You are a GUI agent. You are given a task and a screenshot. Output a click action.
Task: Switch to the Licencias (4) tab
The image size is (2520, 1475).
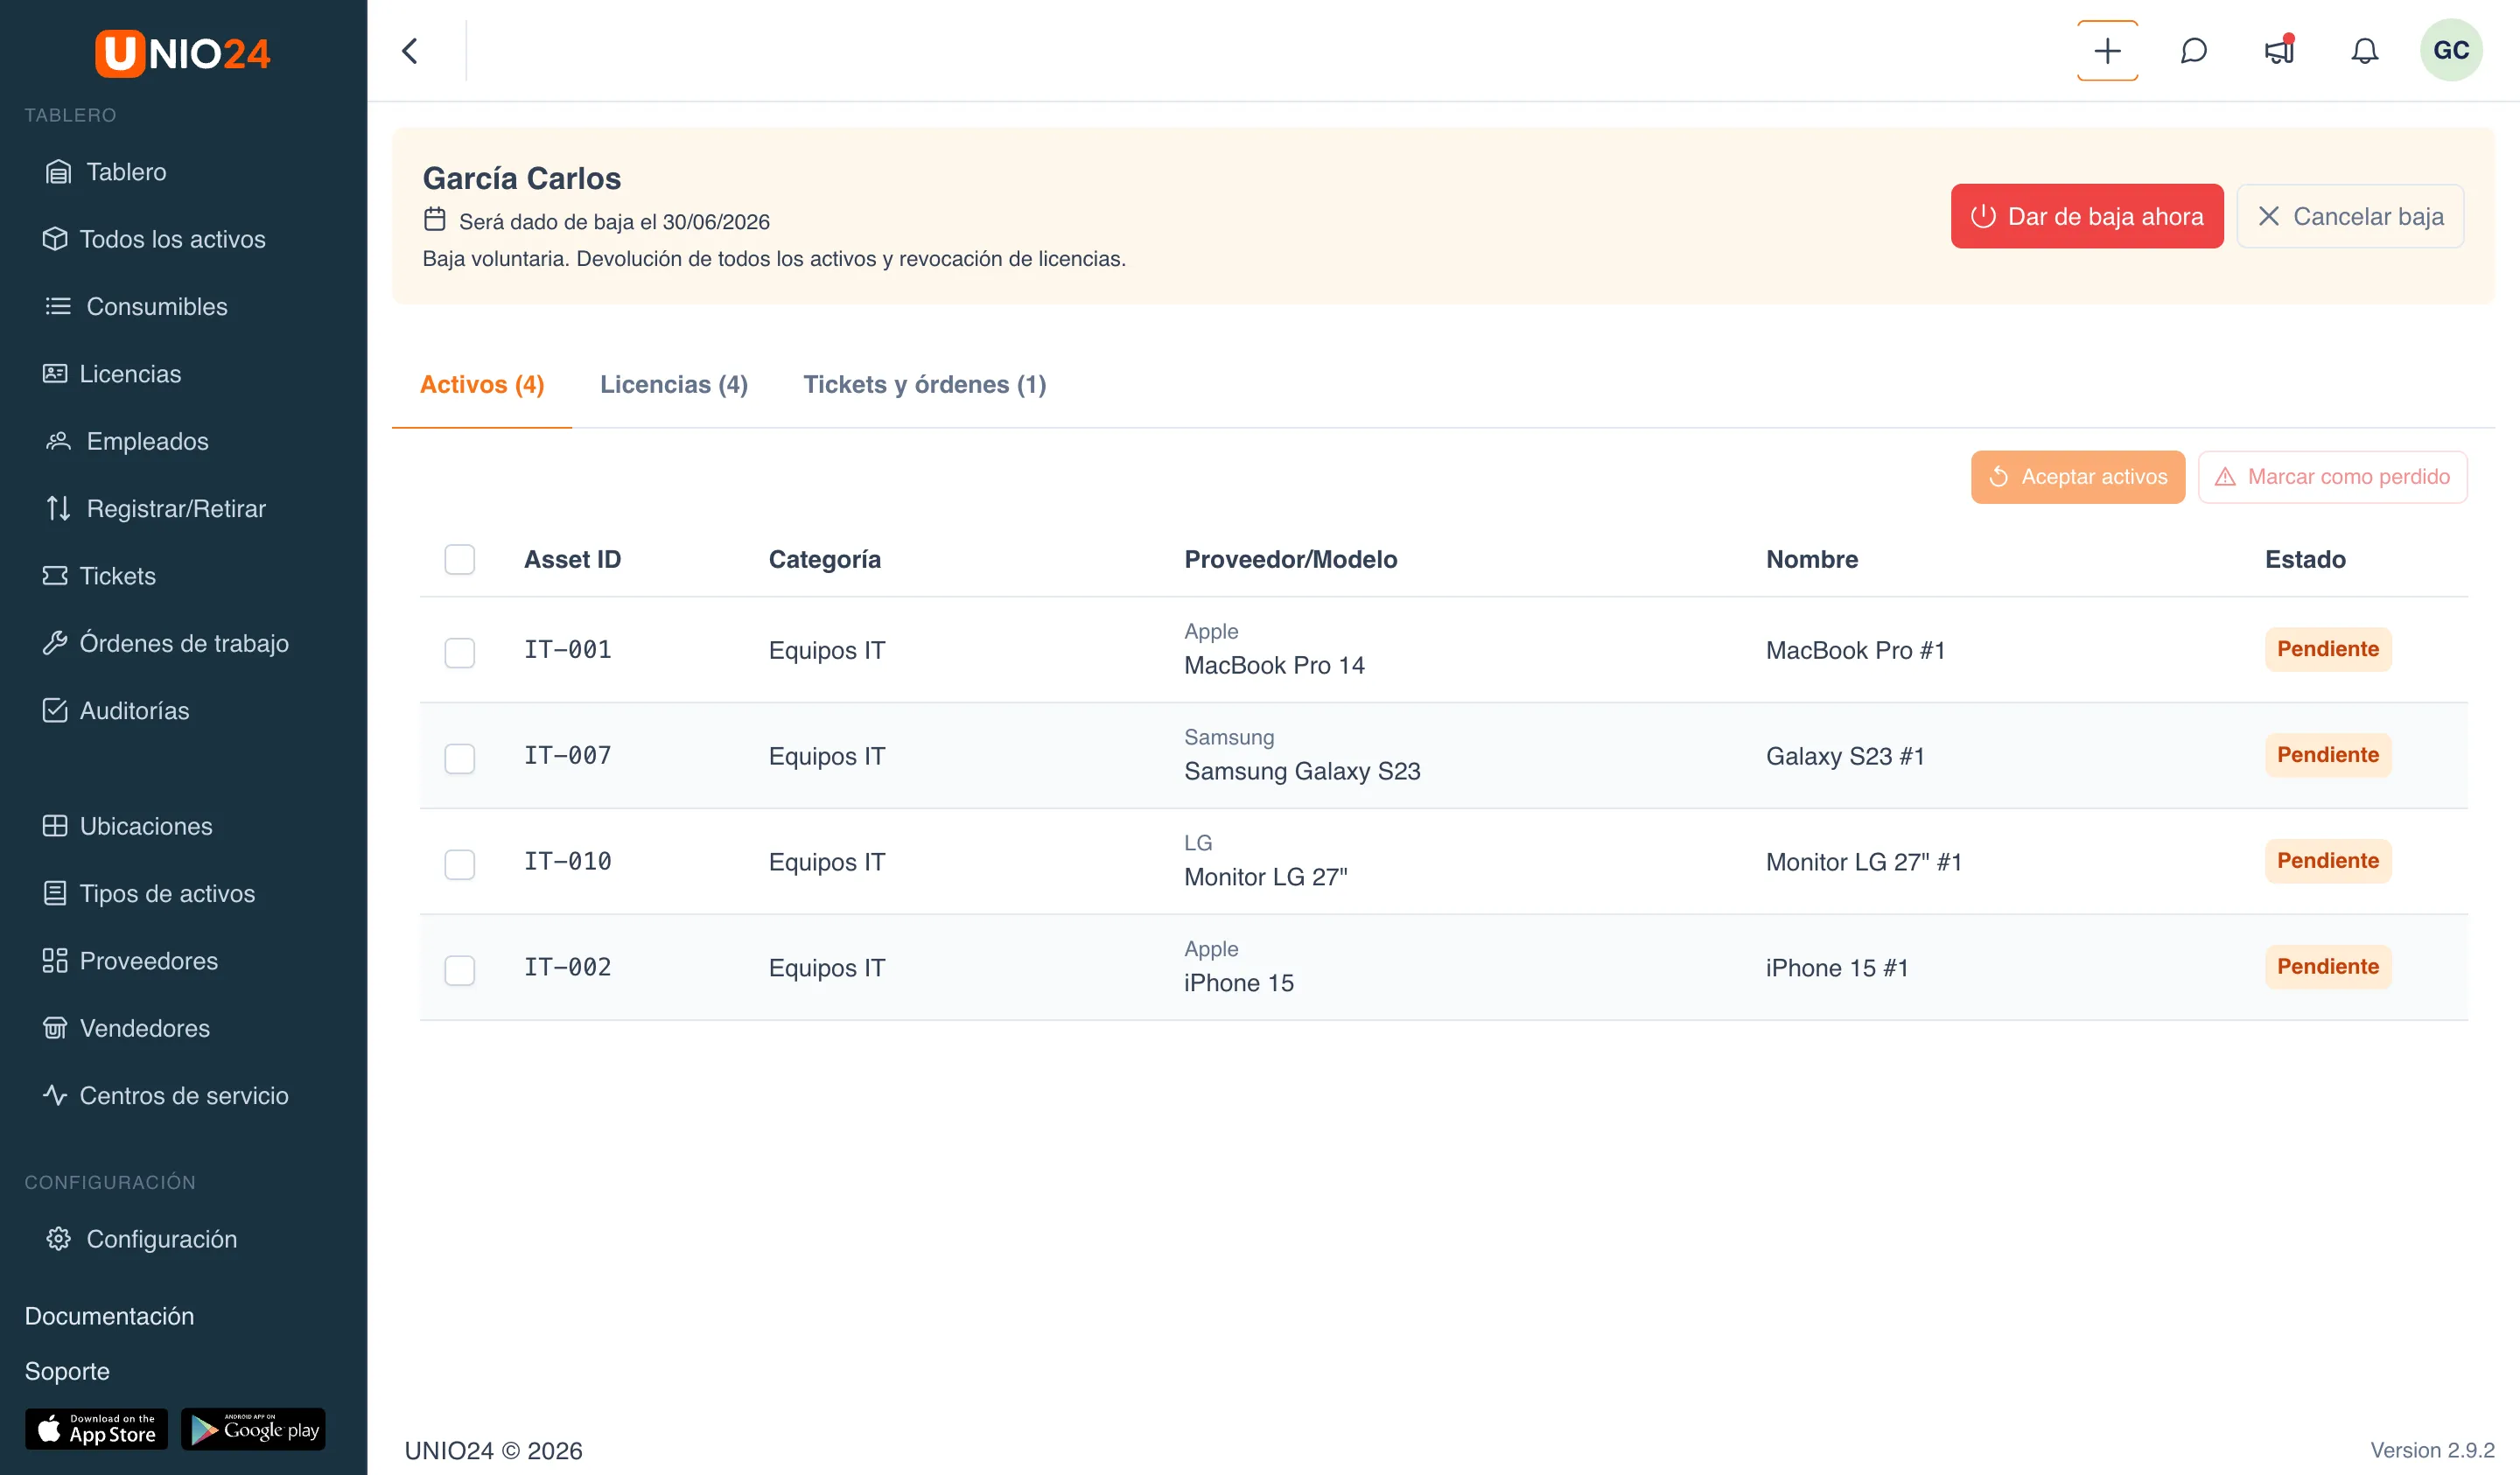click(674, 385)
